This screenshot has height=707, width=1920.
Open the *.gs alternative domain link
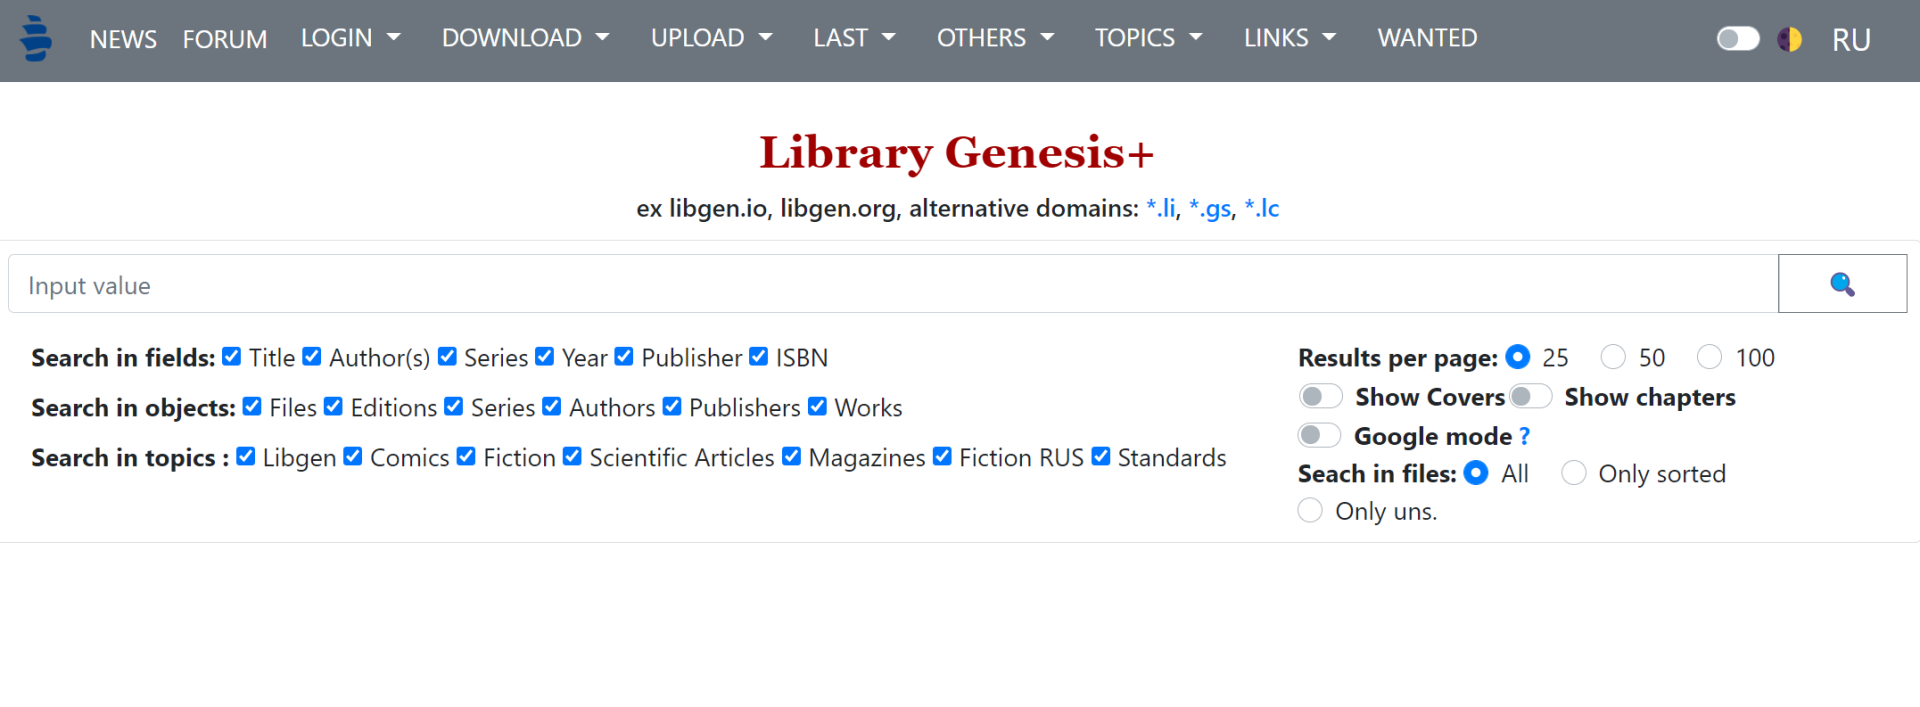coord(1210,208)
